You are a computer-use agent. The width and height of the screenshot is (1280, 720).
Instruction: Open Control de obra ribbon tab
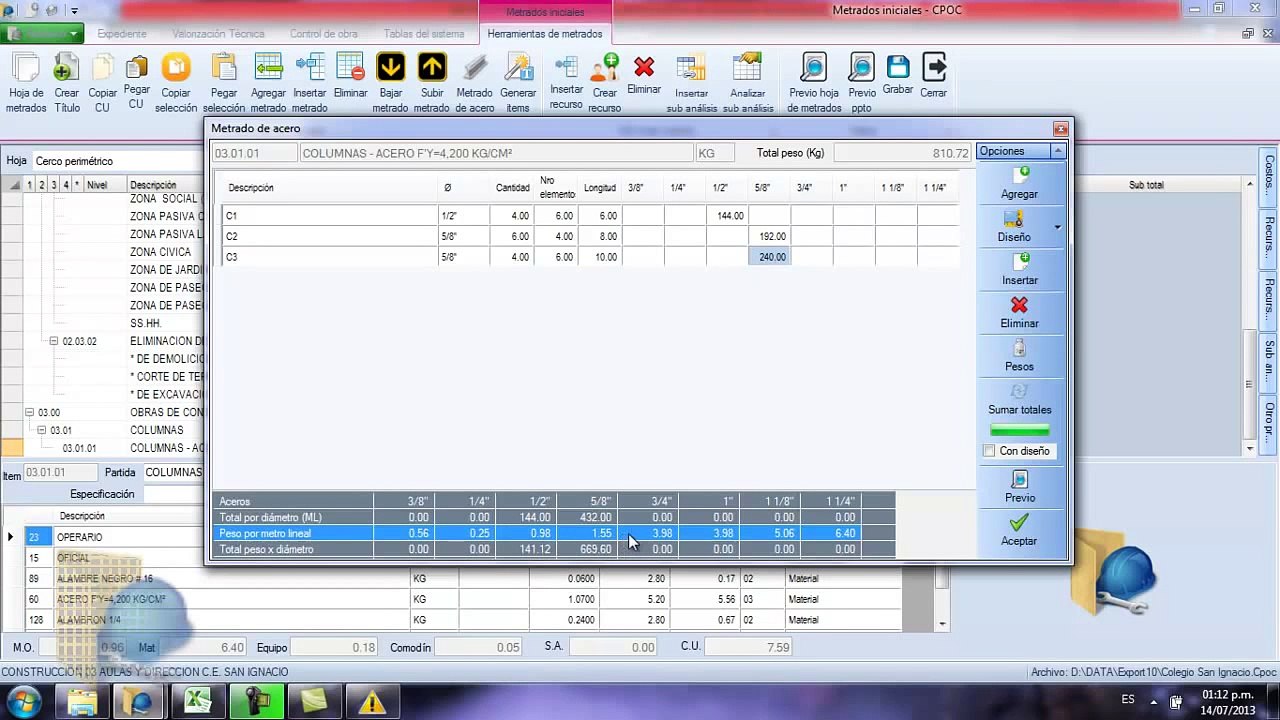coord(324,34)
